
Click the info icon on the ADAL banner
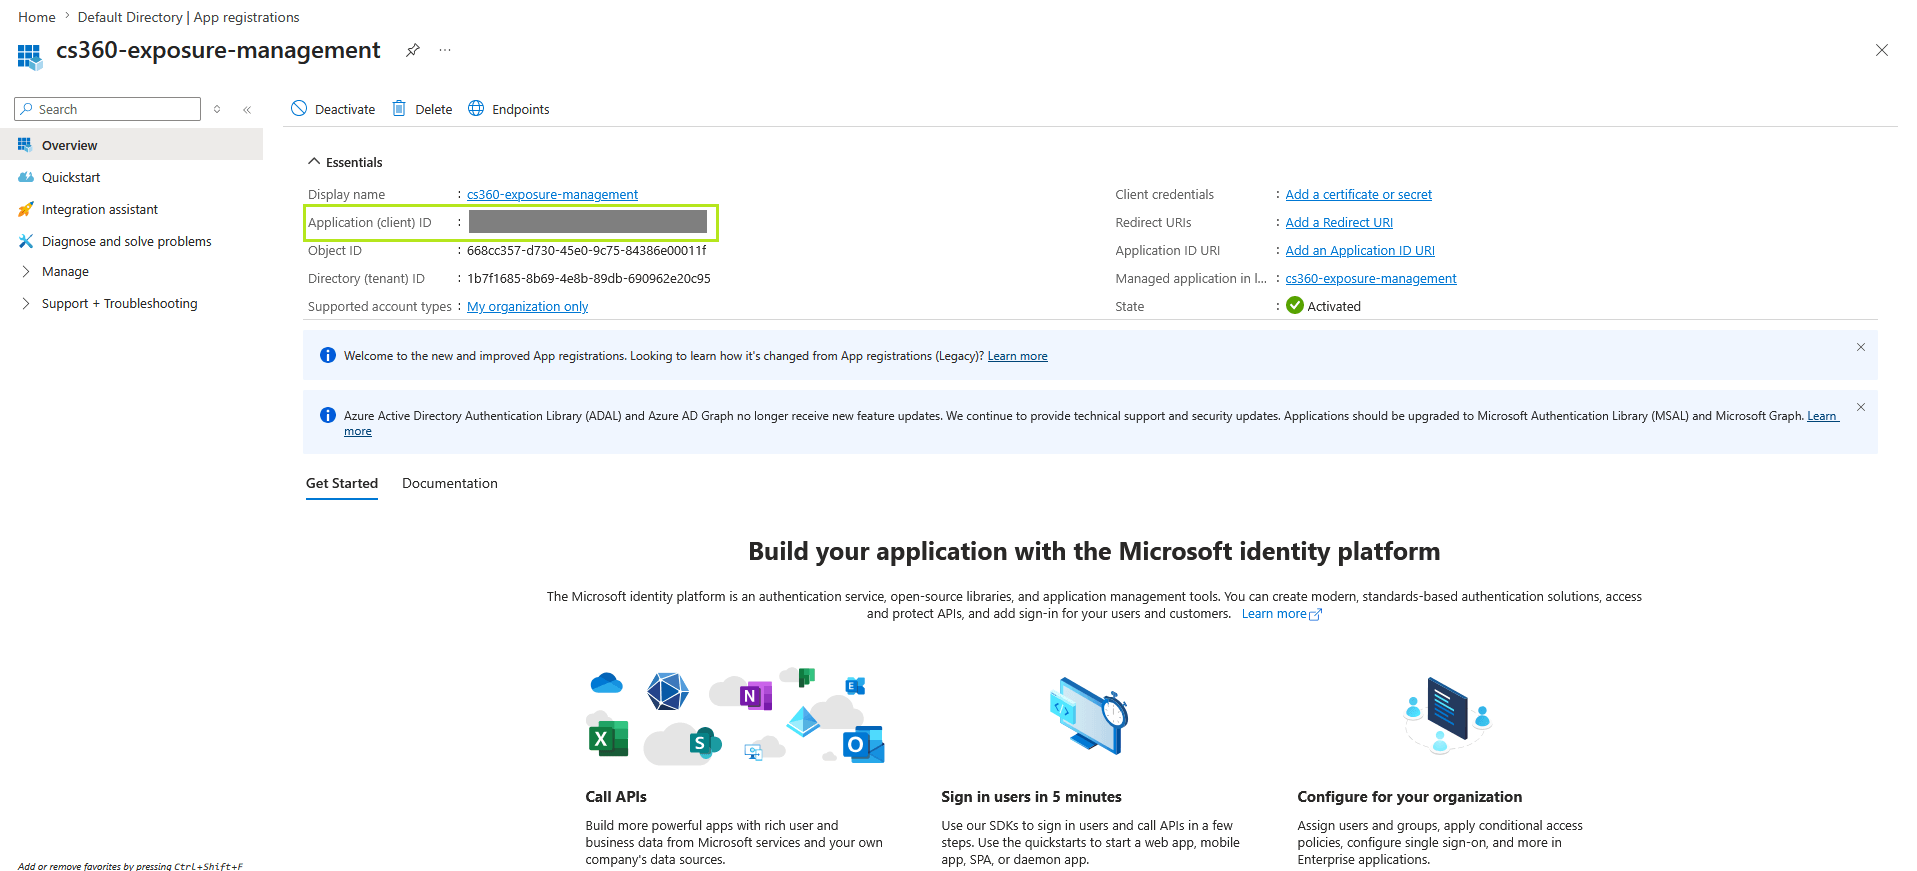[x=327, y=415]
